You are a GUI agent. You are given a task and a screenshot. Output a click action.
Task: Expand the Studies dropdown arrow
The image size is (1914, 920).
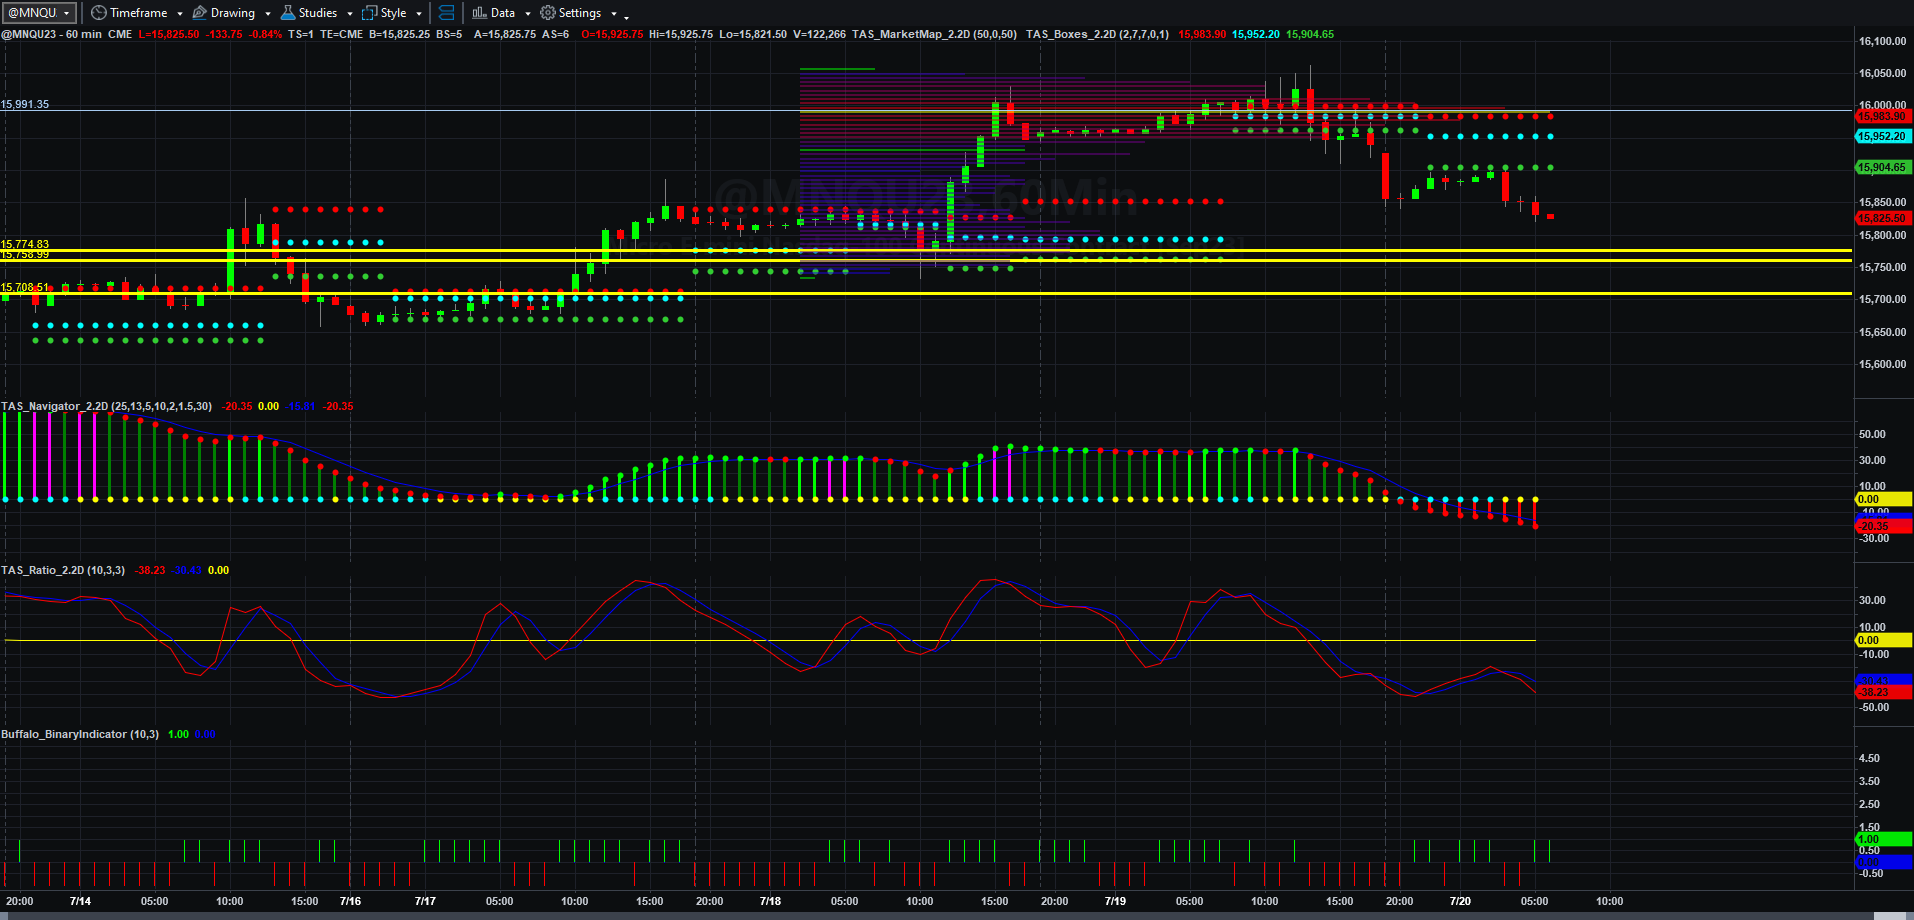click(350, 14)
